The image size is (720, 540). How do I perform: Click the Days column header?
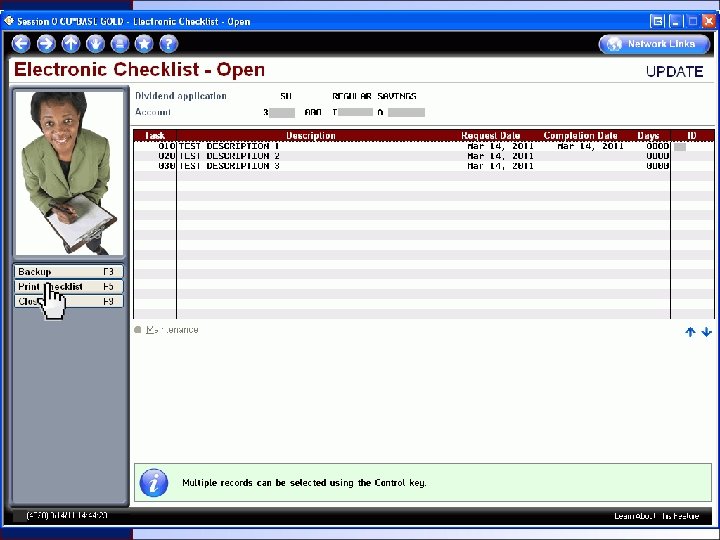click(648, 135)
